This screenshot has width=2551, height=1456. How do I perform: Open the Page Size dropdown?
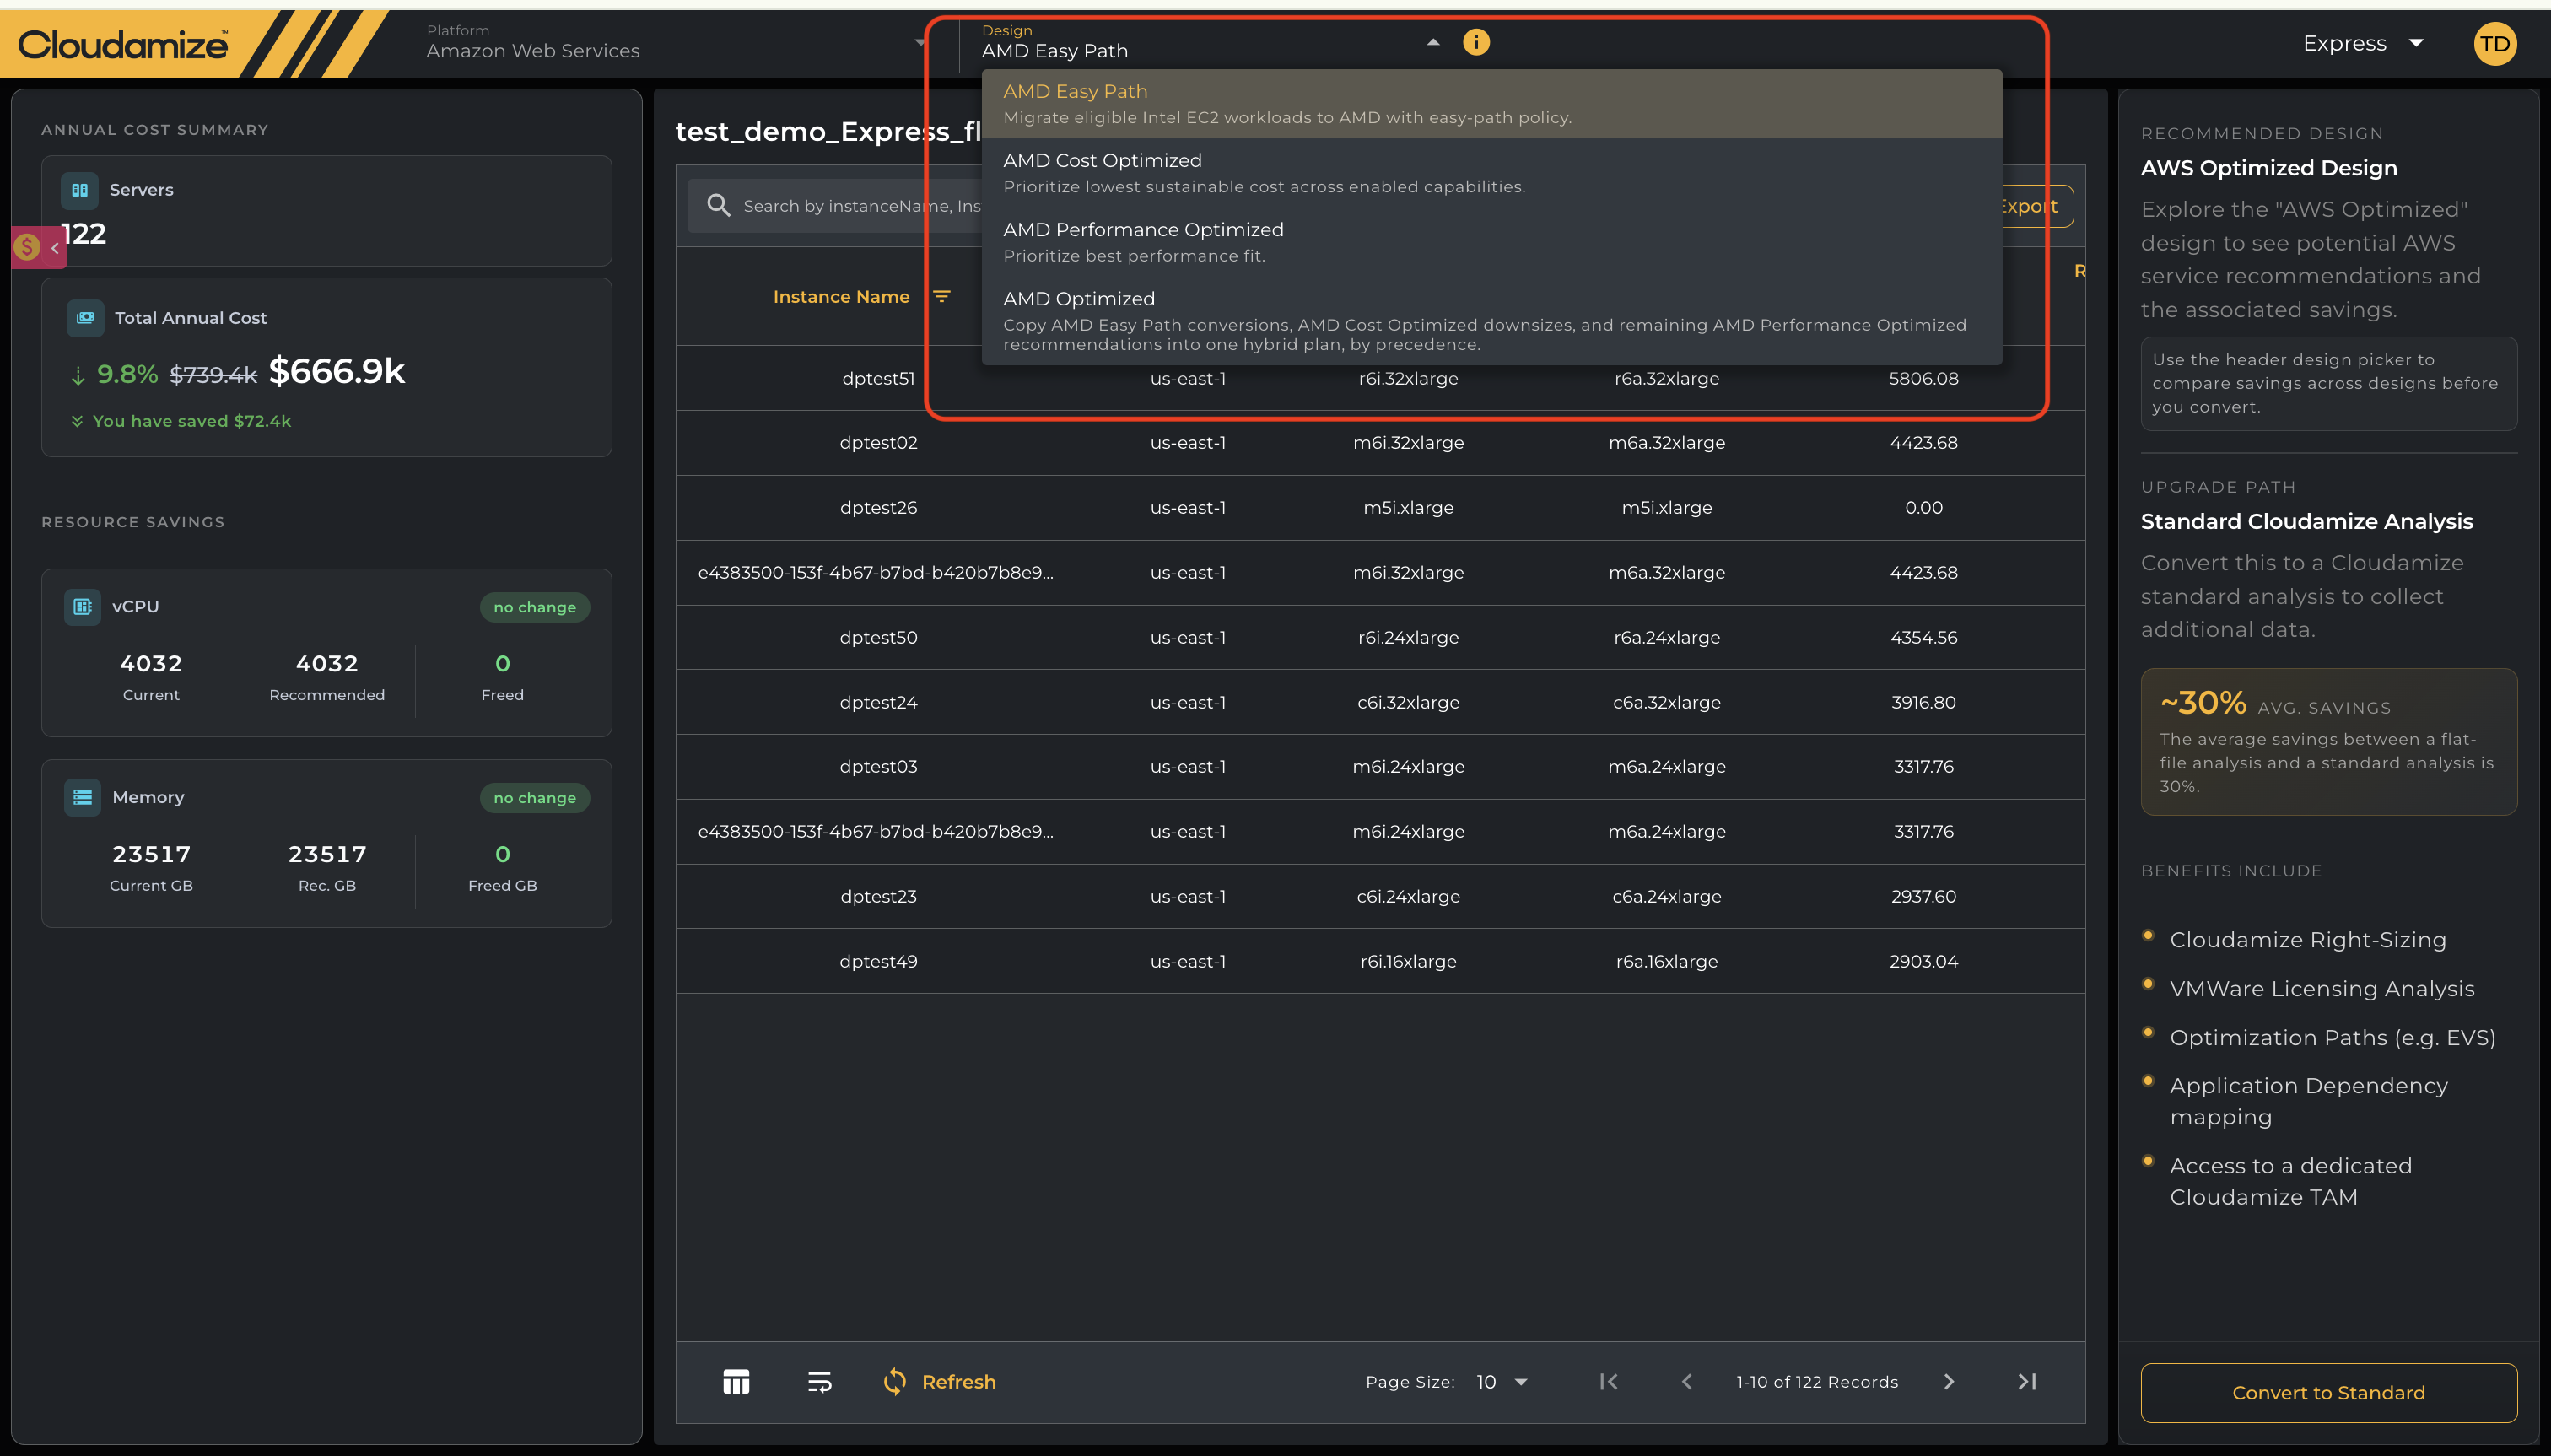(x=1501, y=1381)
